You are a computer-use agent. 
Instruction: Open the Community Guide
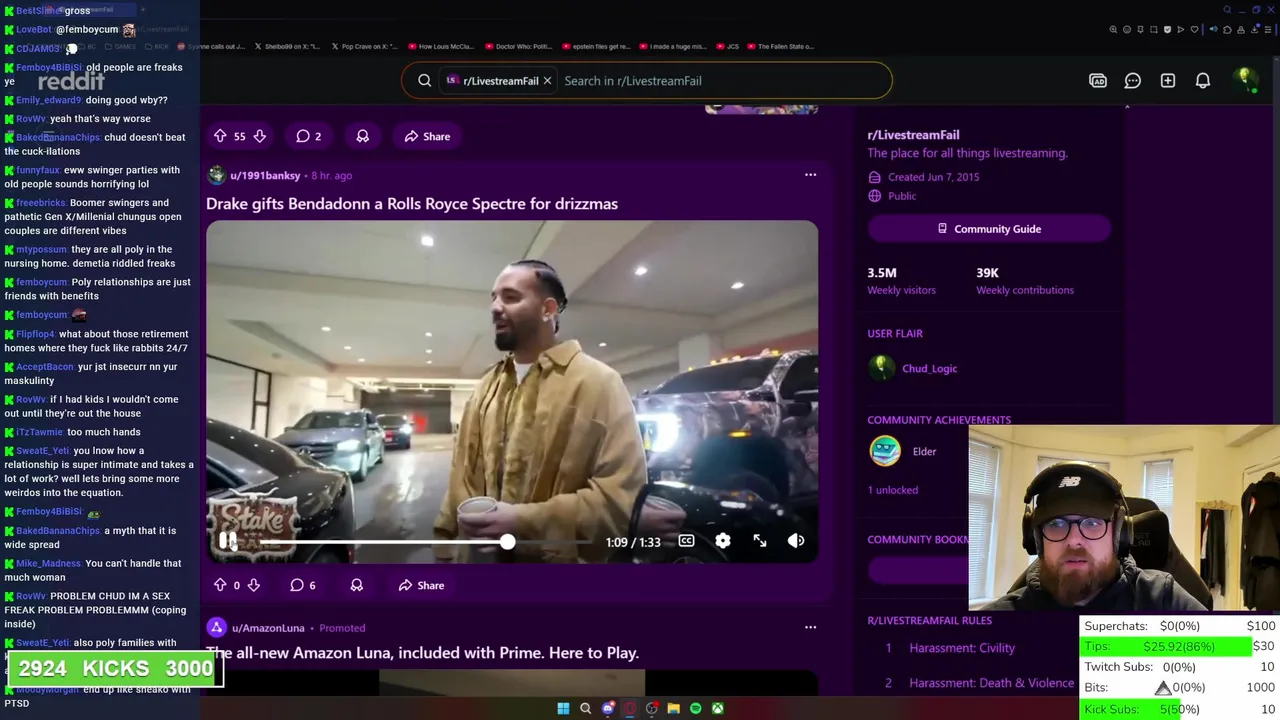[988, 229]
